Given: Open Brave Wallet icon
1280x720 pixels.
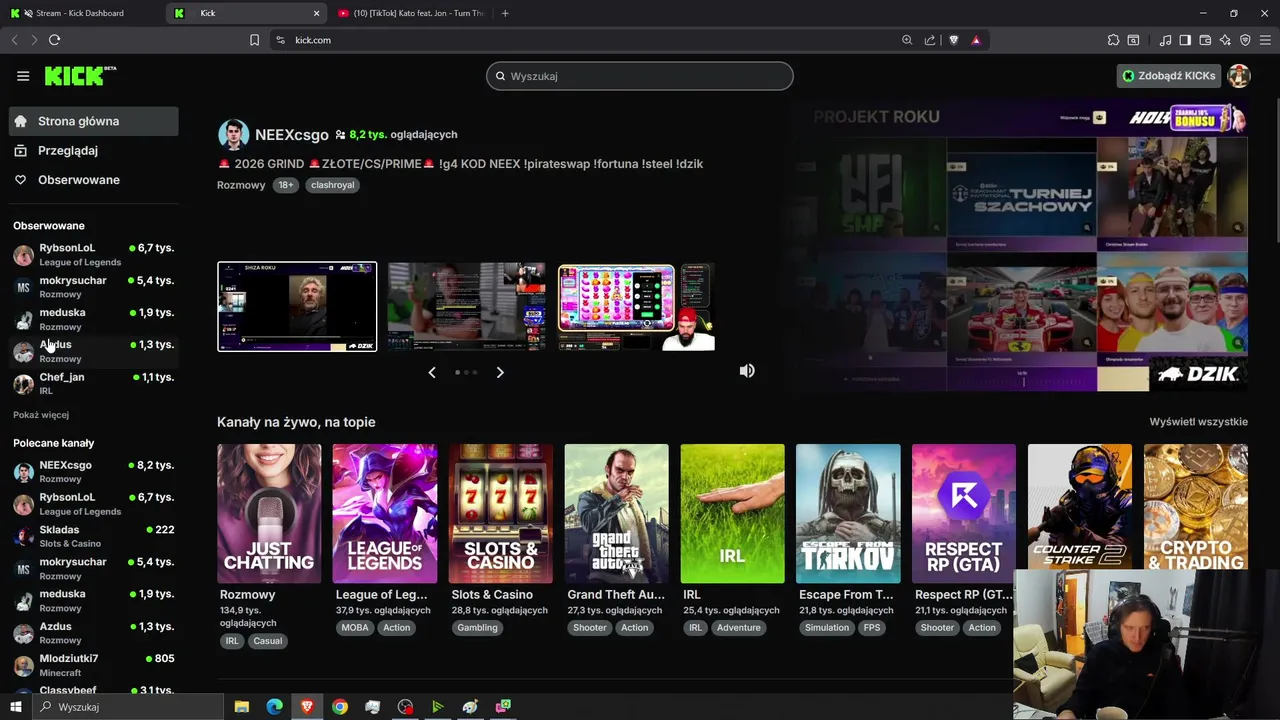Looking at the screenshot, I should coord(1205,40).
